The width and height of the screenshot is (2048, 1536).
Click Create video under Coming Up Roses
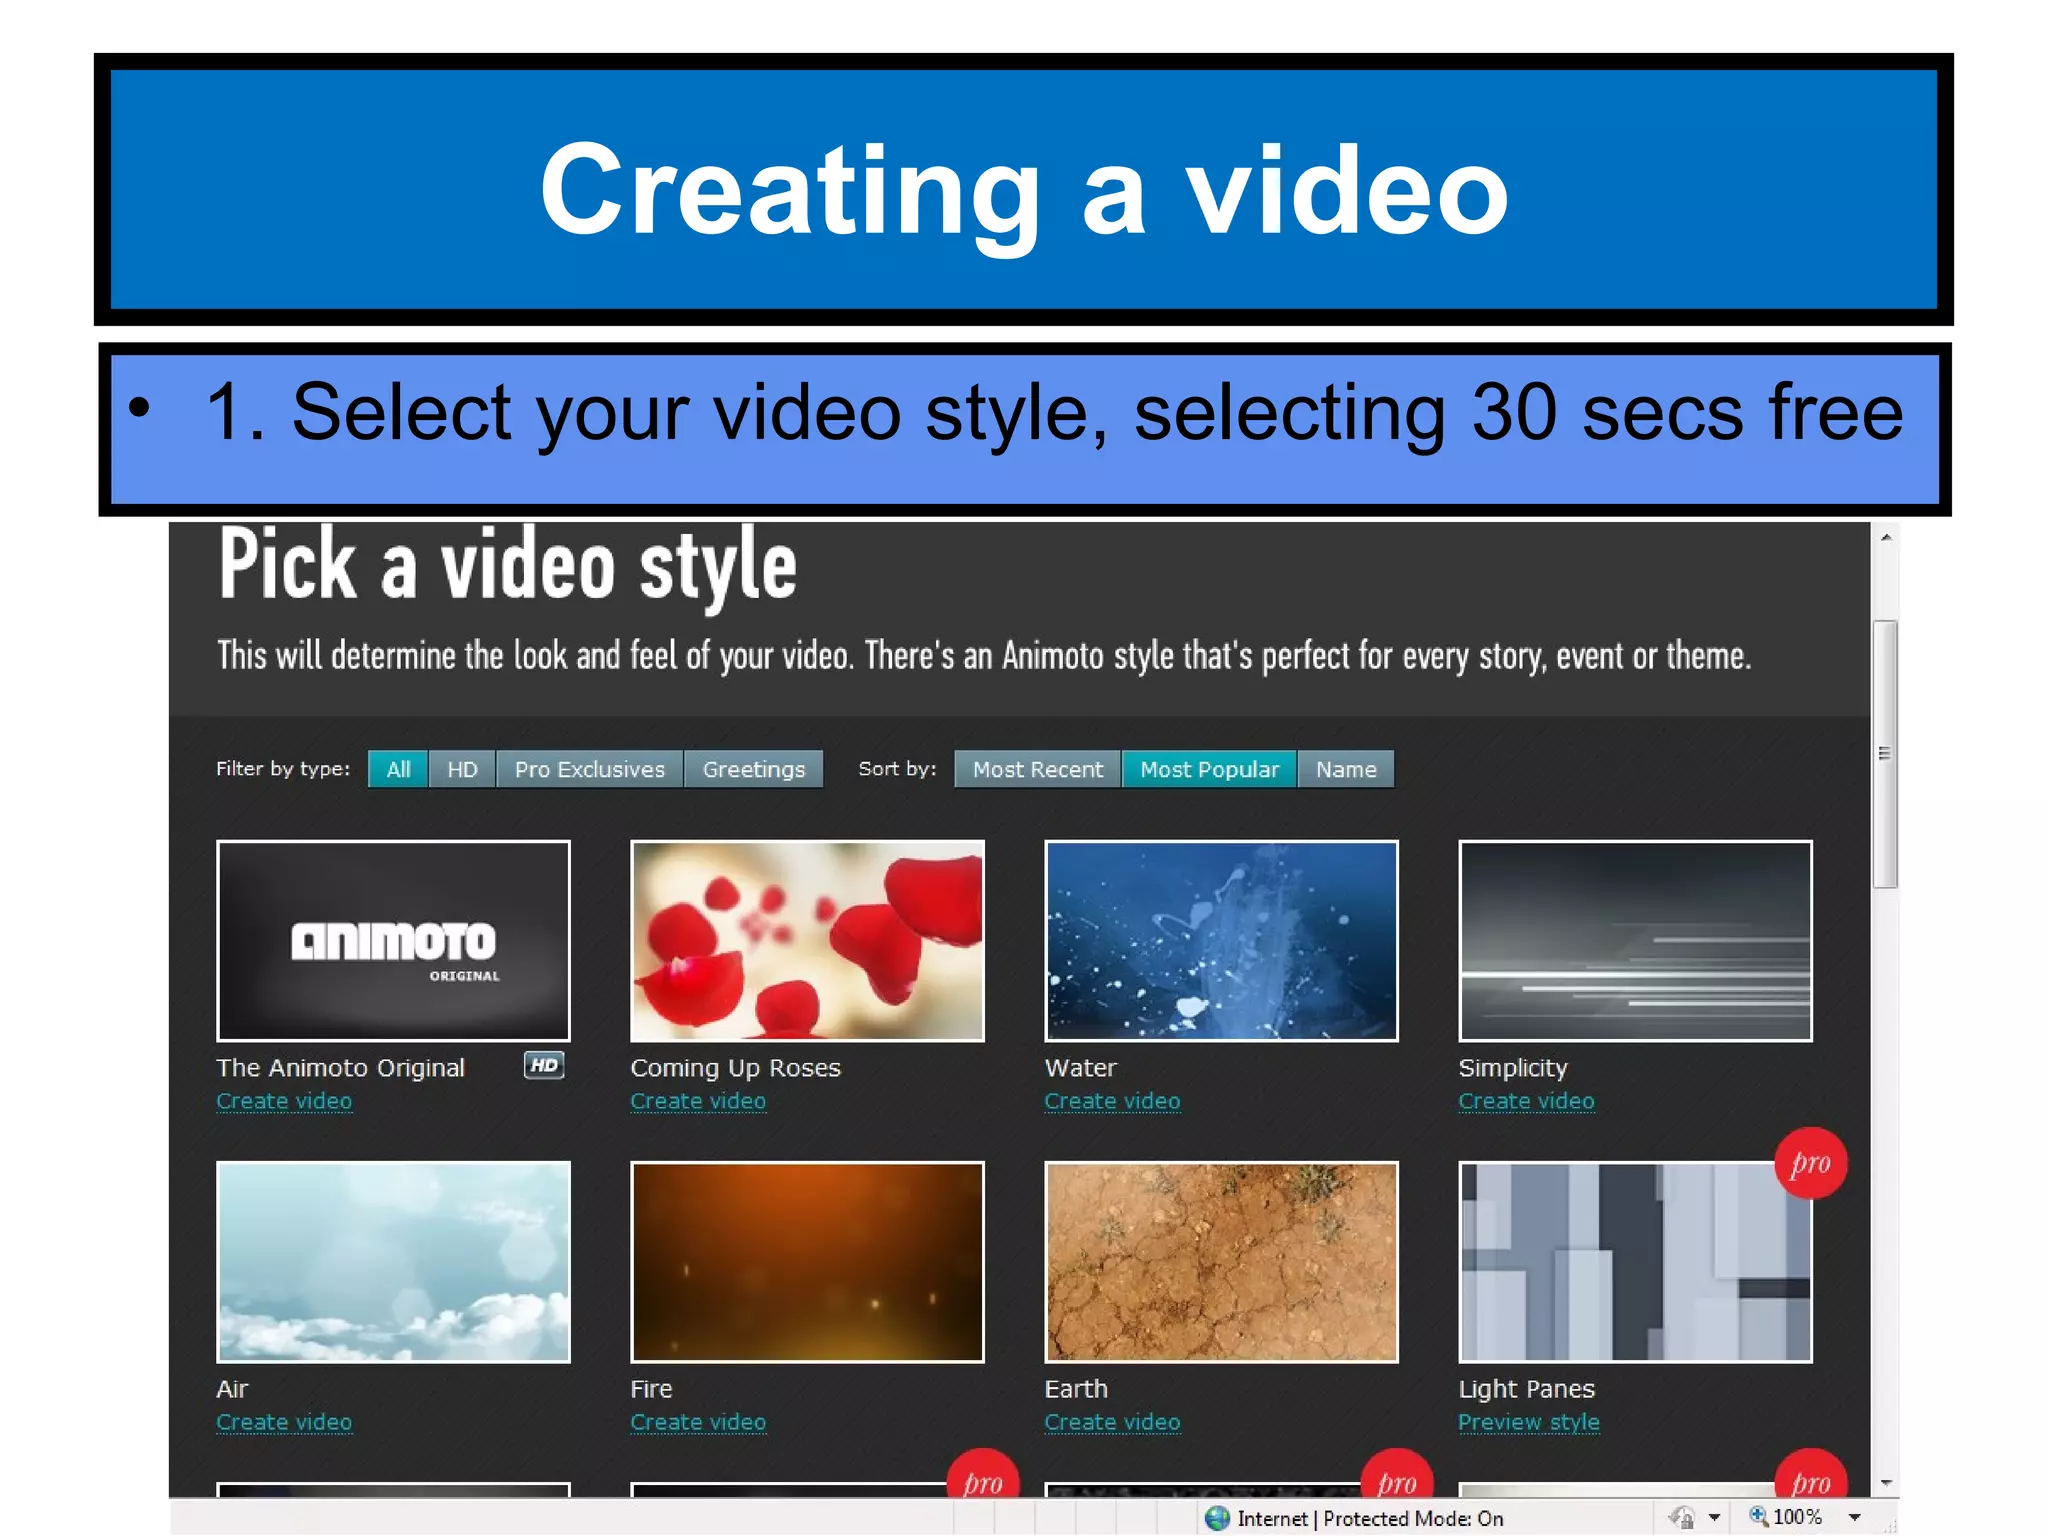click(x=698, y=1101)
